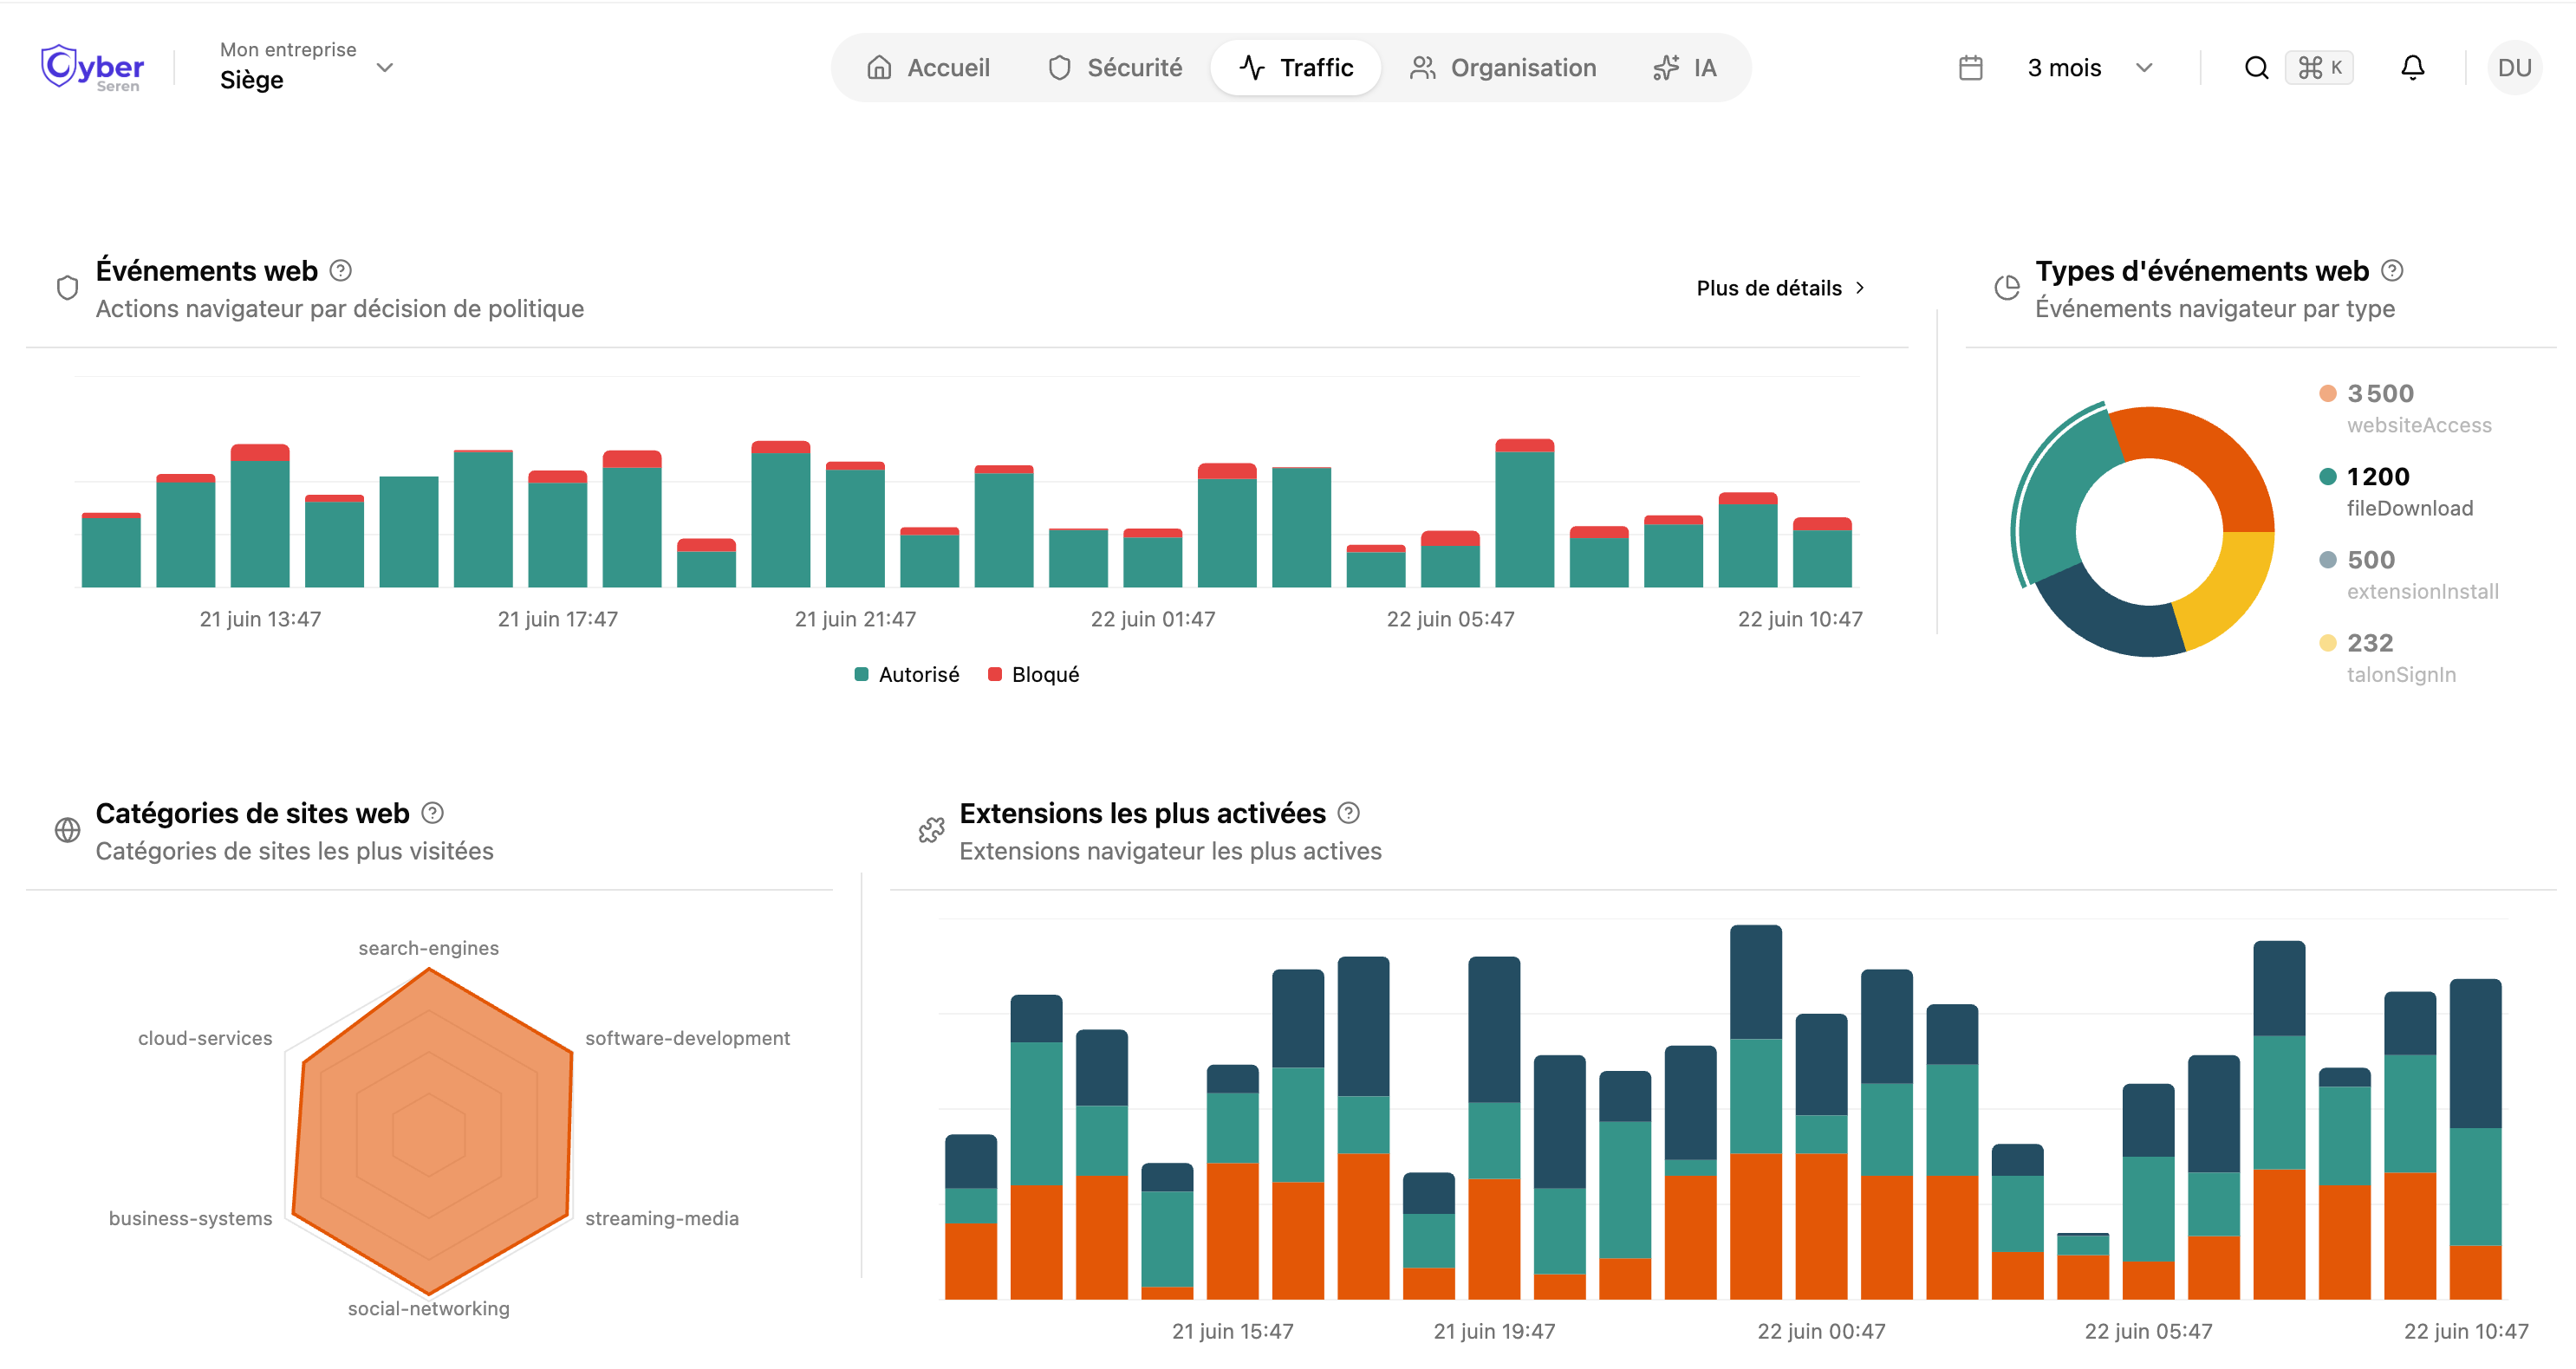Image resolution: width=2576 pixels, height=1369 pixels.
Task: Click the puzzle icon beside Extensions les plus activées
Action: coord(931,830)
